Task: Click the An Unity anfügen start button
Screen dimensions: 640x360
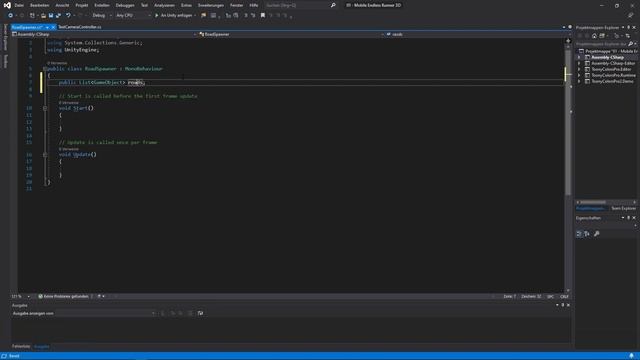Action: click(x=173, y=16)
